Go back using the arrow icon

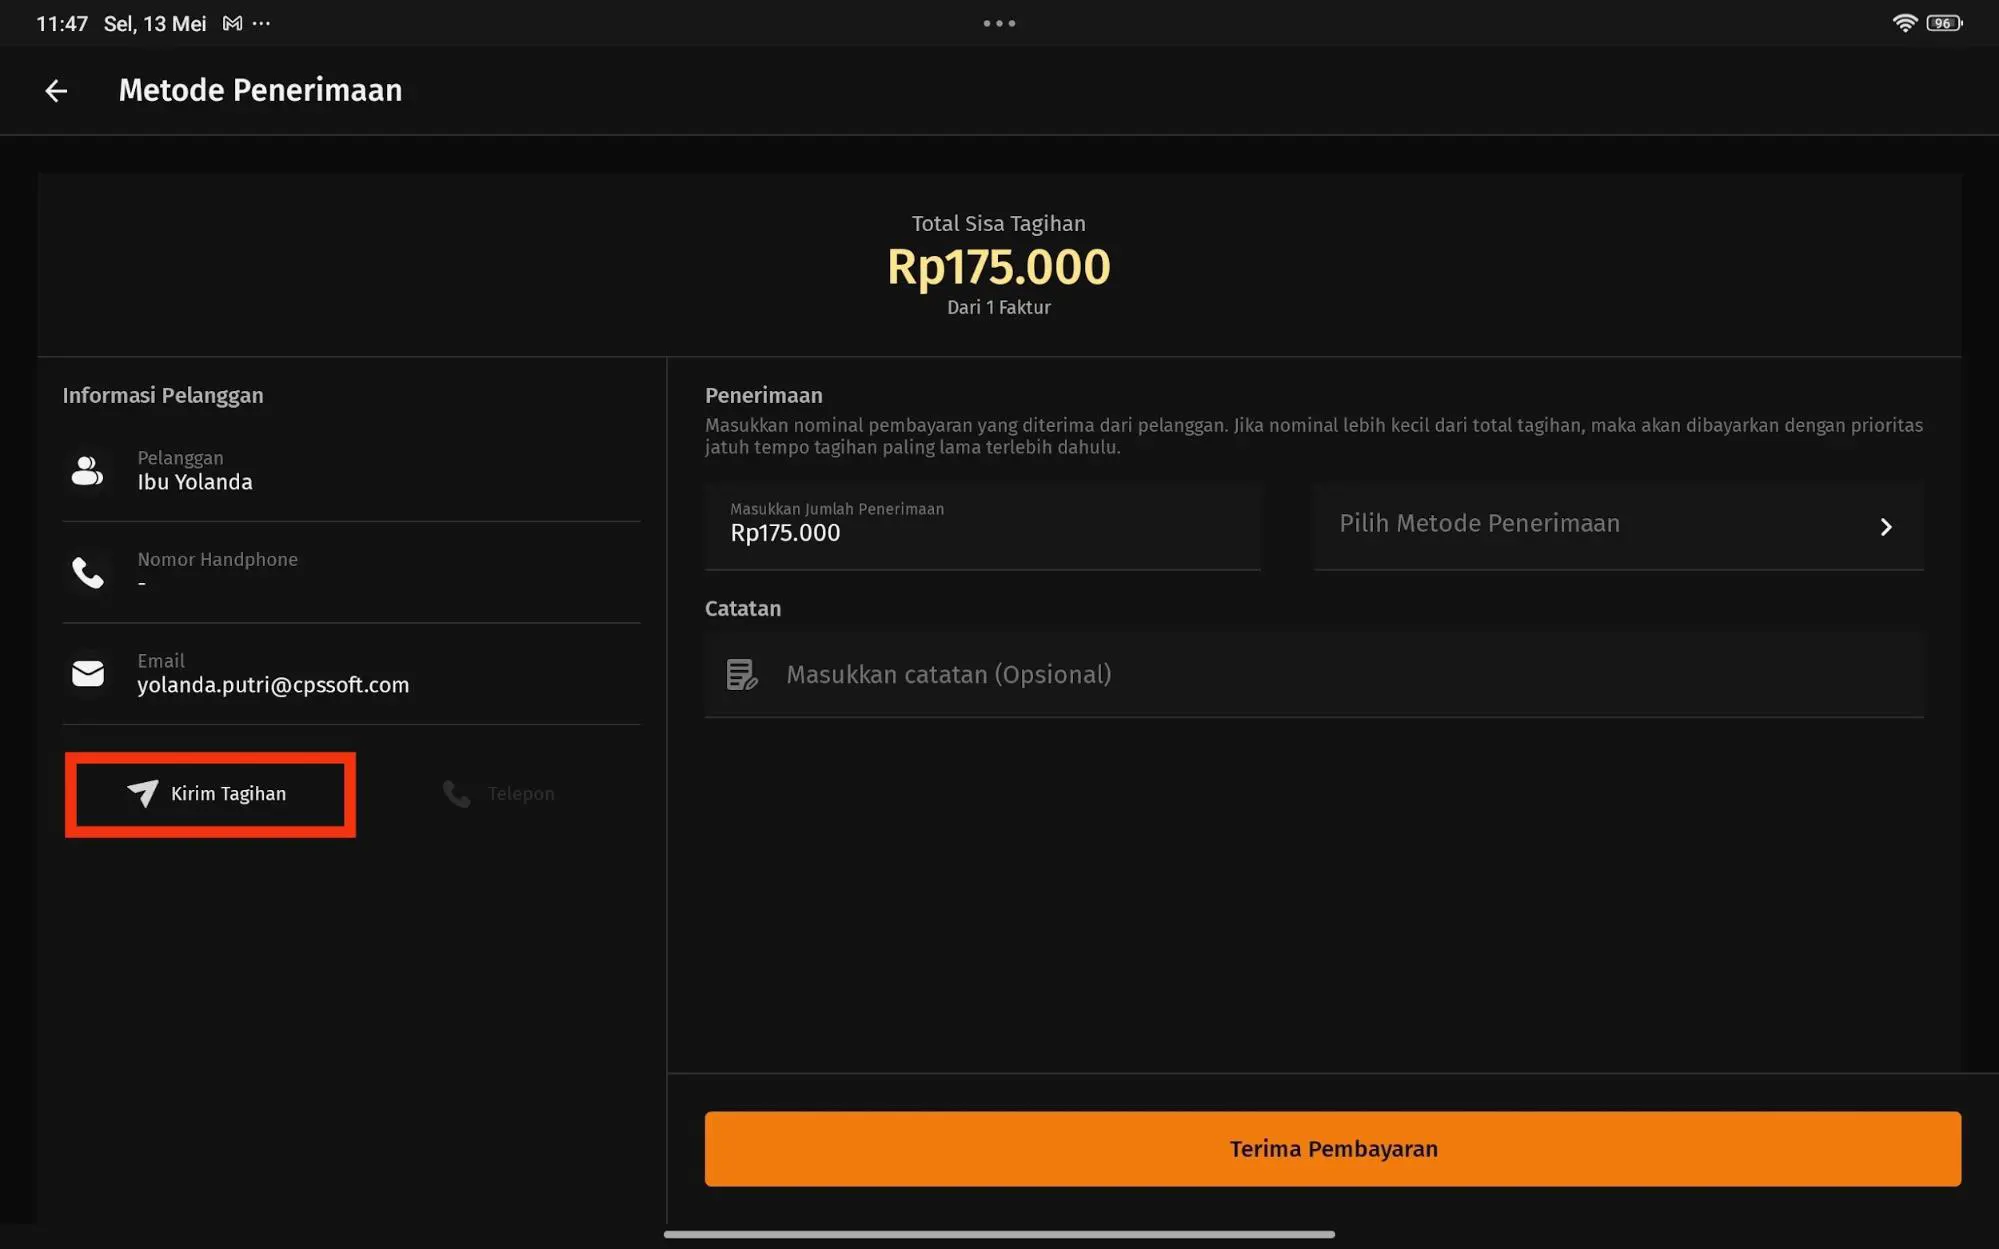pyautogui.click(x=56, y=91)
